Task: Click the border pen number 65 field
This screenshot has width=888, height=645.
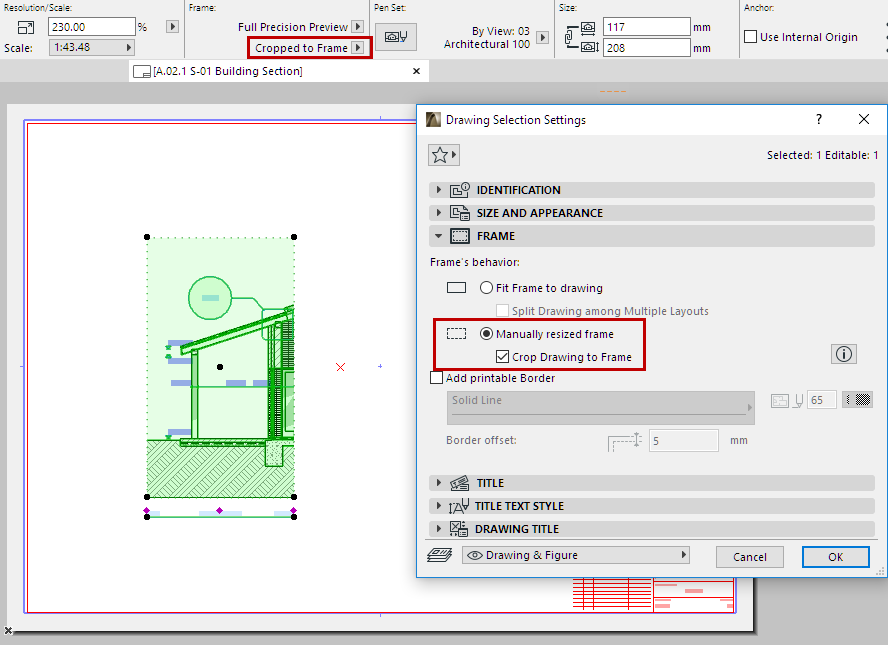Action: (x=821, y=400)
